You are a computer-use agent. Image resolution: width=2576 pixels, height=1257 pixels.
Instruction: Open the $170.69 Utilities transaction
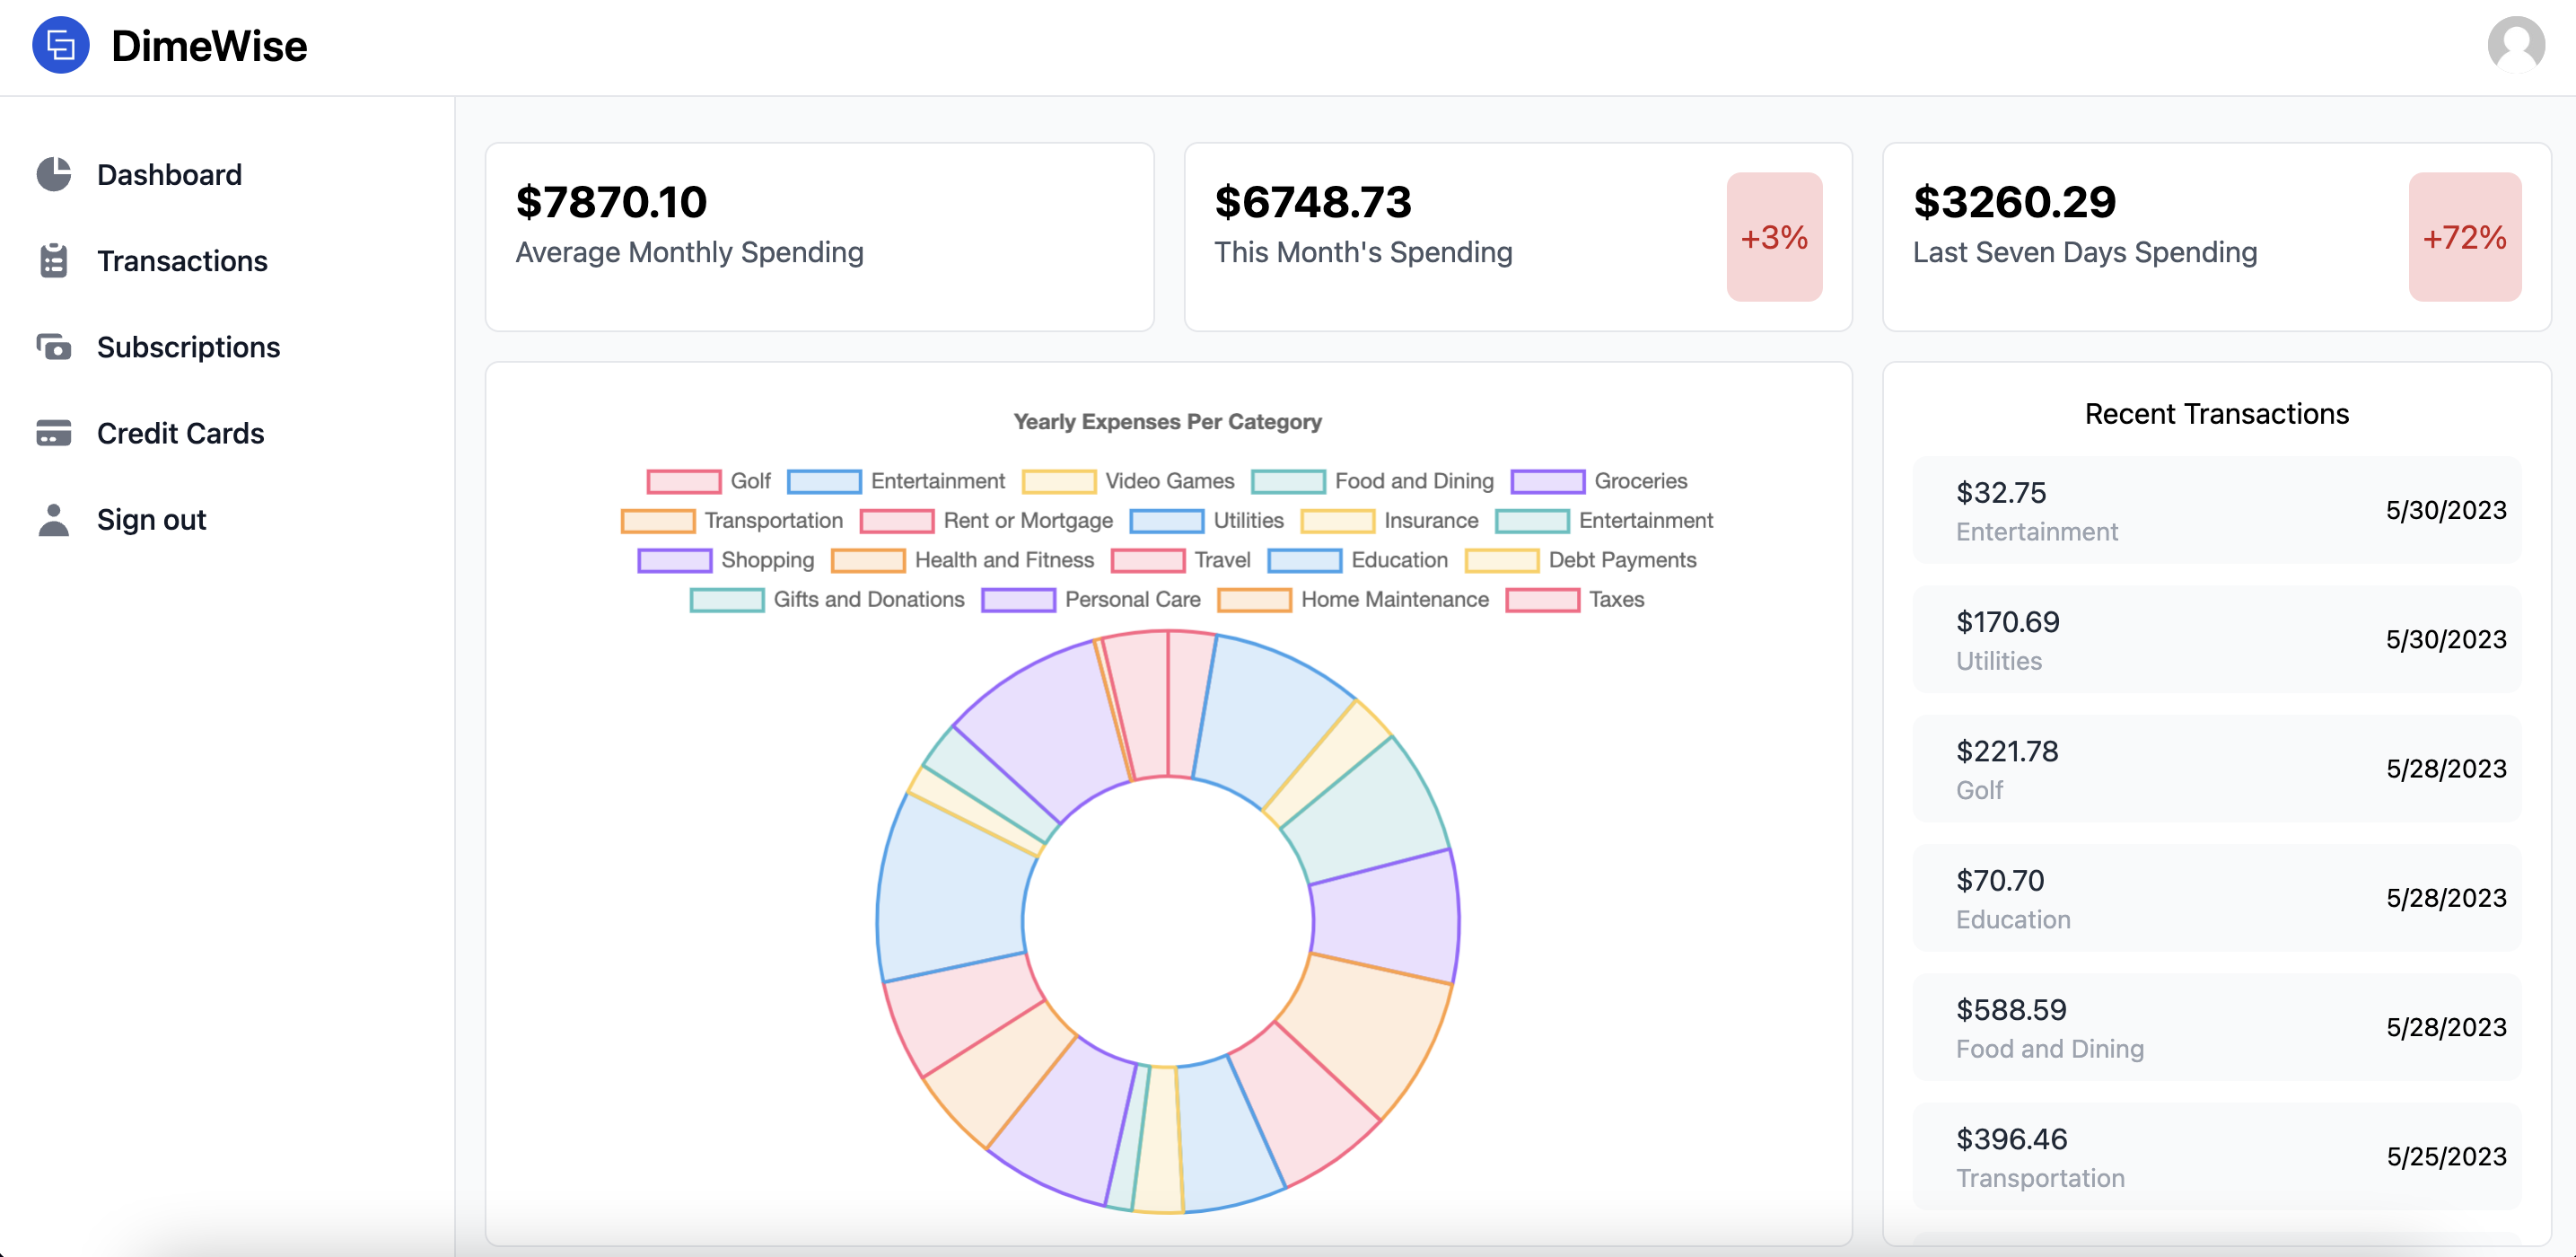pyautogui.click(x=2216, y=639)
